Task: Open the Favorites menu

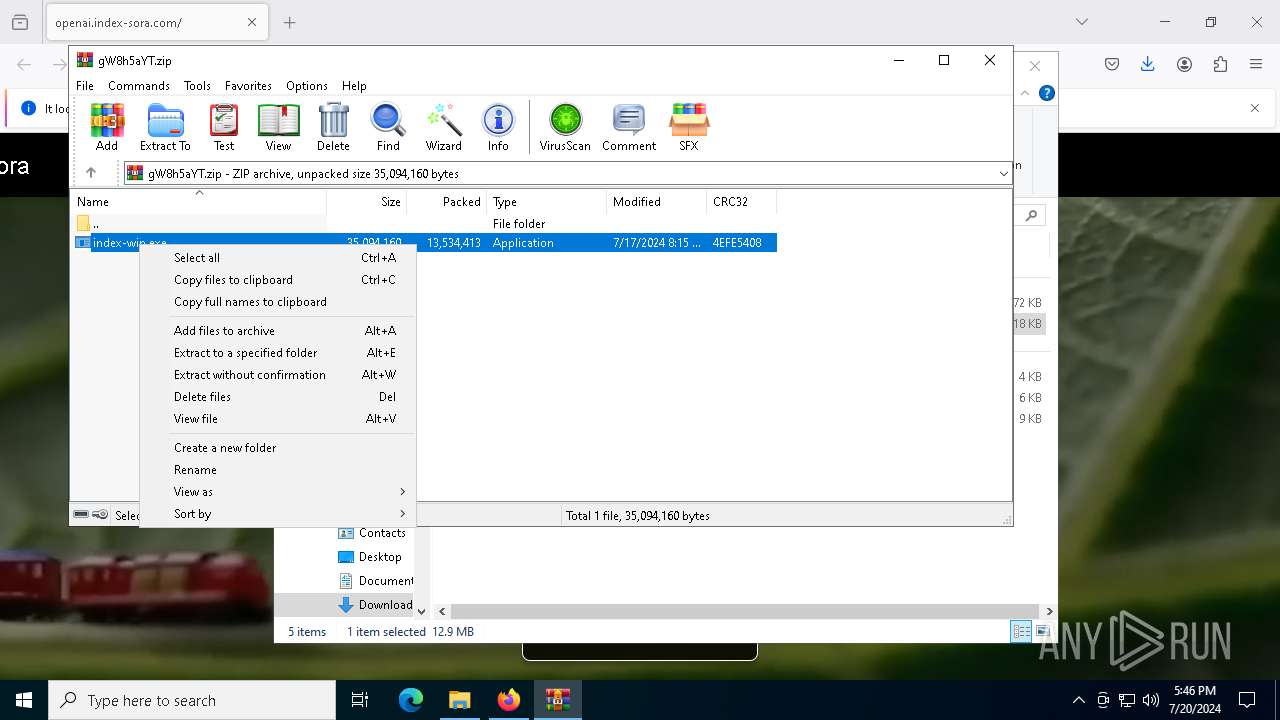Action: (248, 86)
